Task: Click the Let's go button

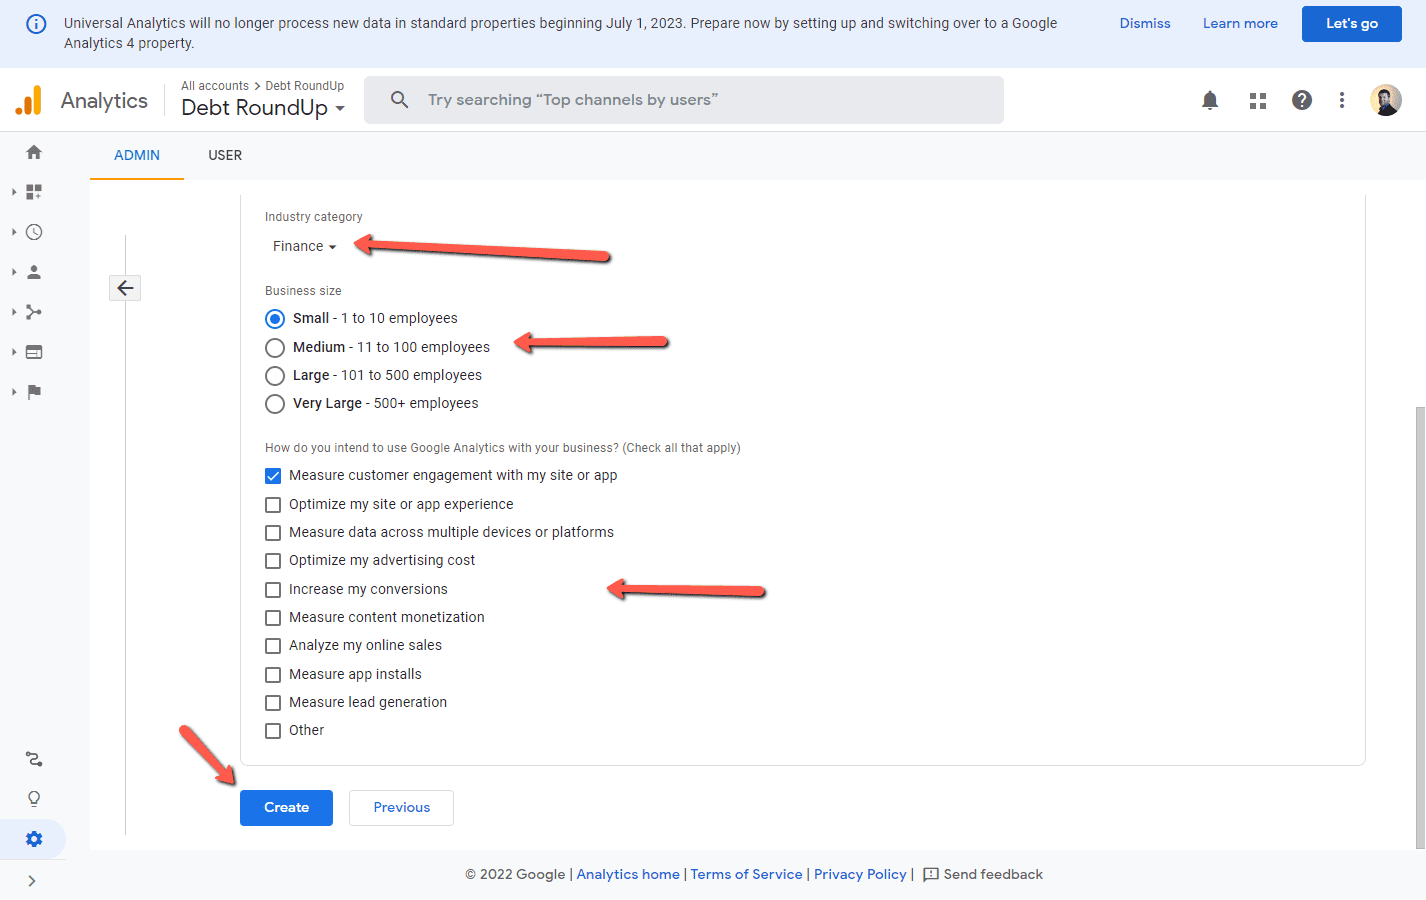Action: point(1352,24)
